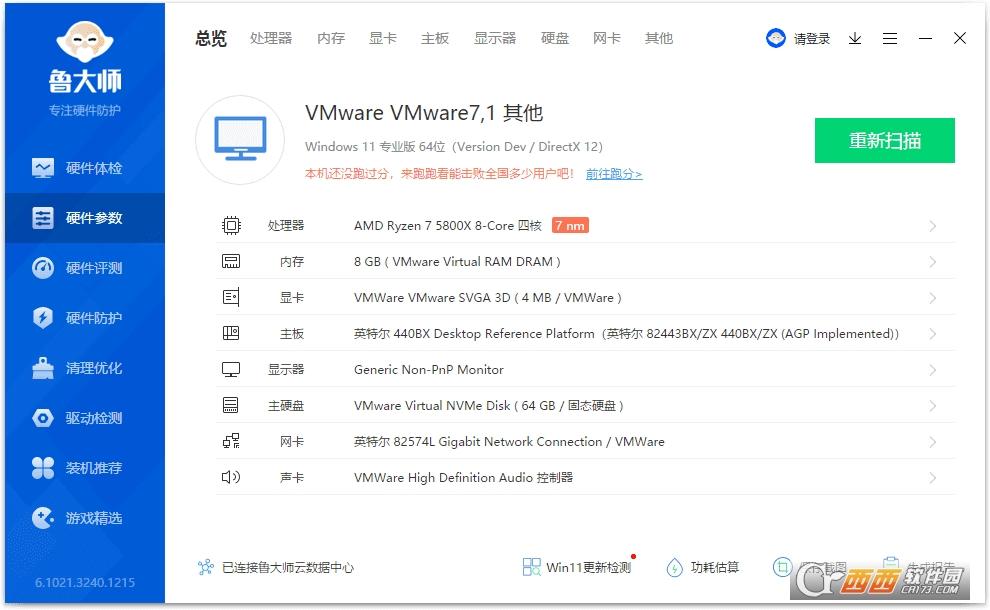Click the 显卡 graphics card icon

pos(231,297)
